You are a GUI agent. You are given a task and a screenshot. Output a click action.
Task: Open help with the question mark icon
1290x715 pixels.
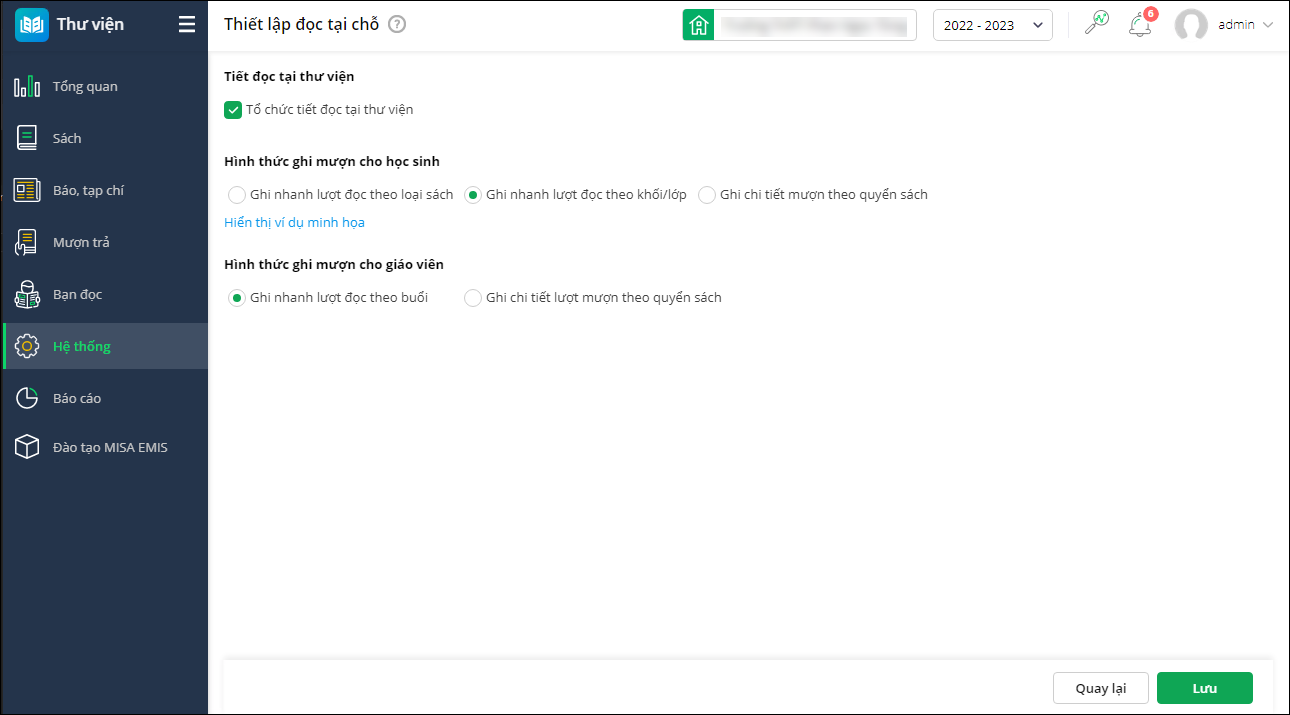pos(397,25)
